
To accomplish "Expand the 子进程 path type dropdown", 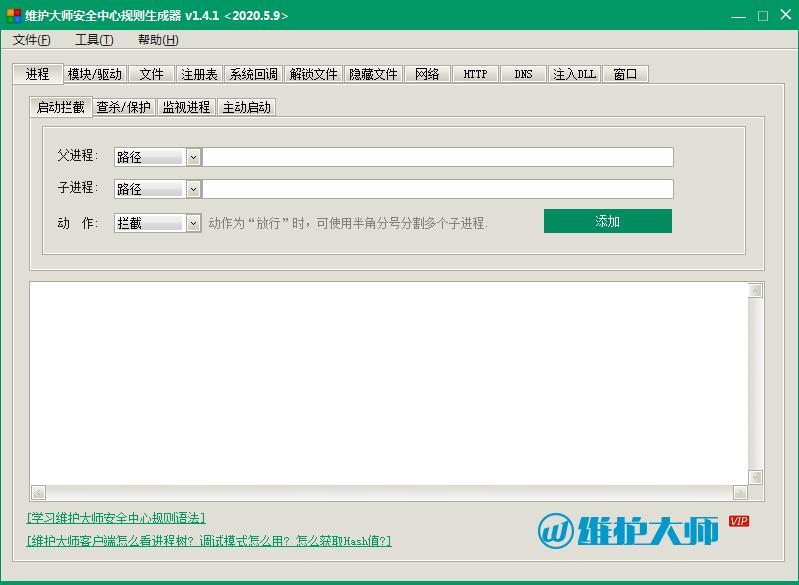I will point(193,189).
